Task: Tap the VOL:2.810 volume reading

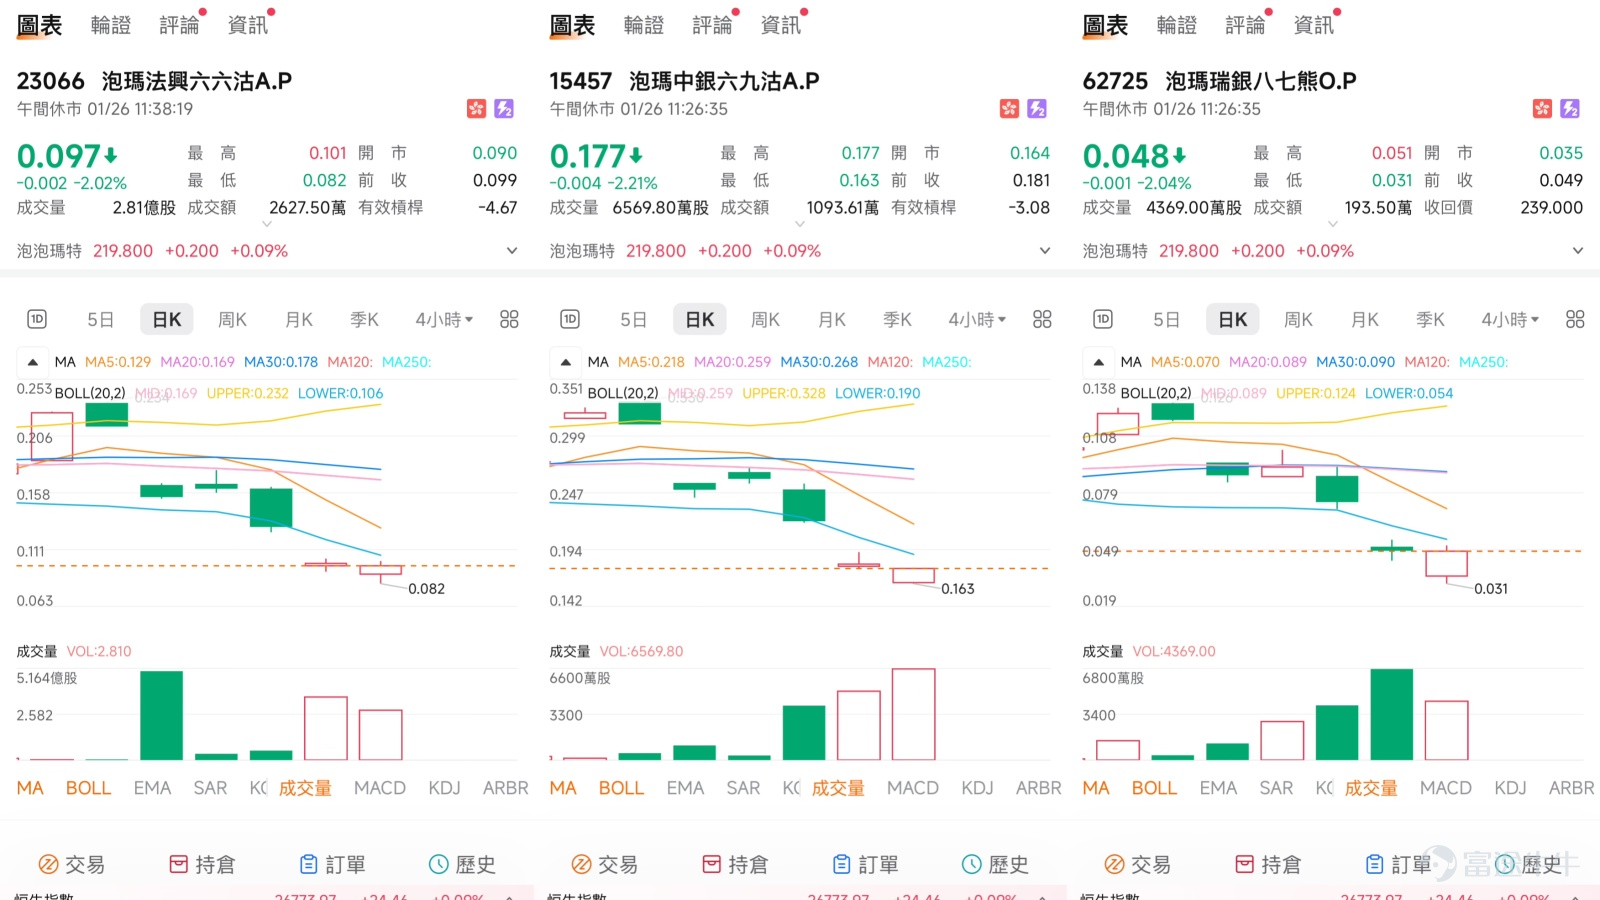Action: (x=99, y=651)
